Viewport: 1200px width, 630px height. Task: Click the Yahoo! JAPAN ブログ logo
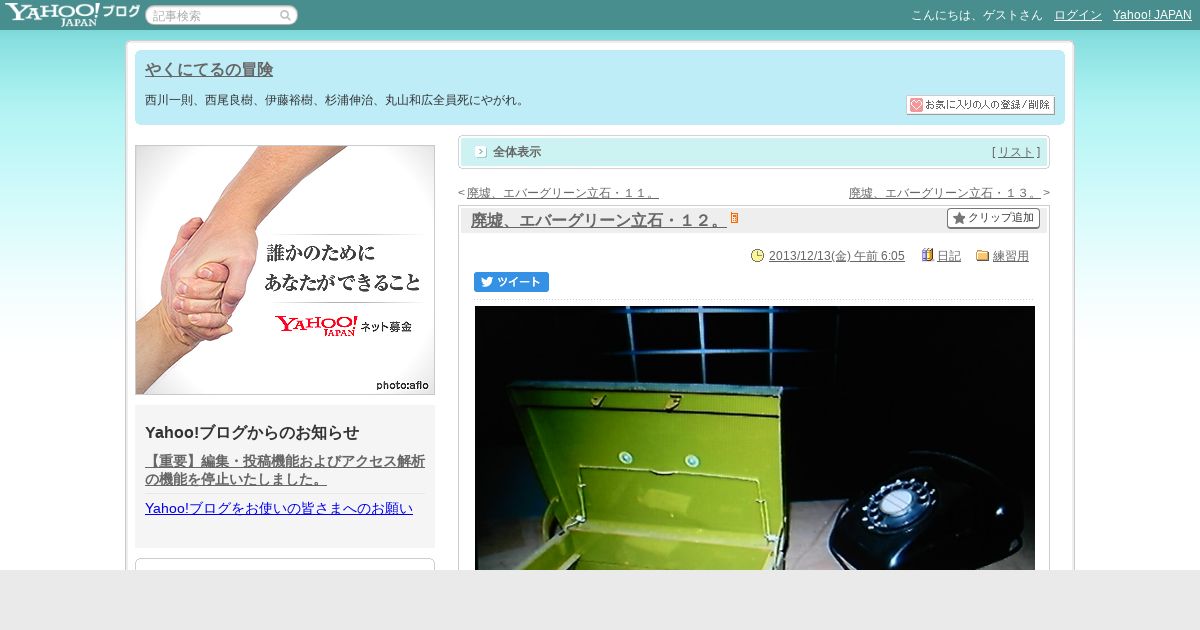coord(72,14)
